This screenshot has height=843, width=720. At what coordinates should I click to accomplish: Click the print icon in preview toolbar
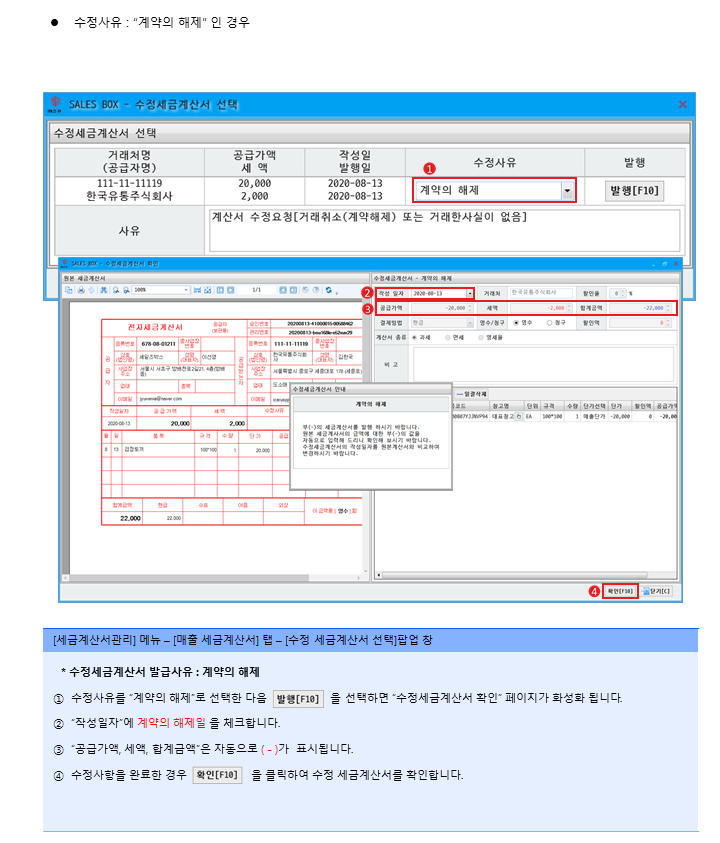81,290
